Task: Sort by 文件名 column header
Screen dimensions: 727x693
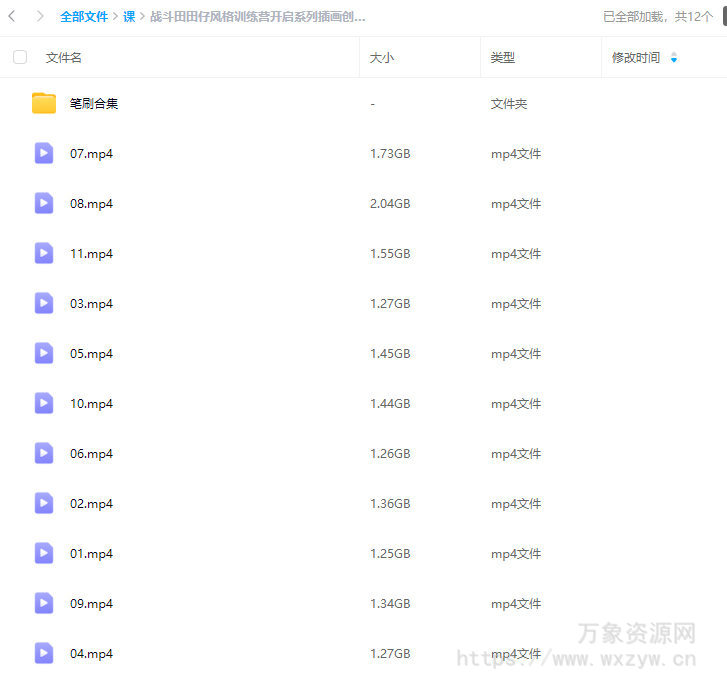Action: coord(64,57)
